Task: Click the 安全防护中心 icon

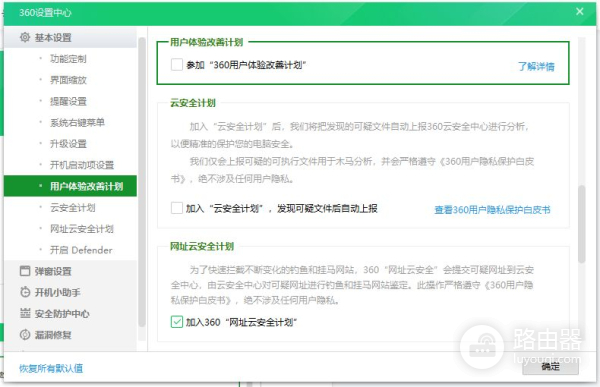Action: [25, 313]
